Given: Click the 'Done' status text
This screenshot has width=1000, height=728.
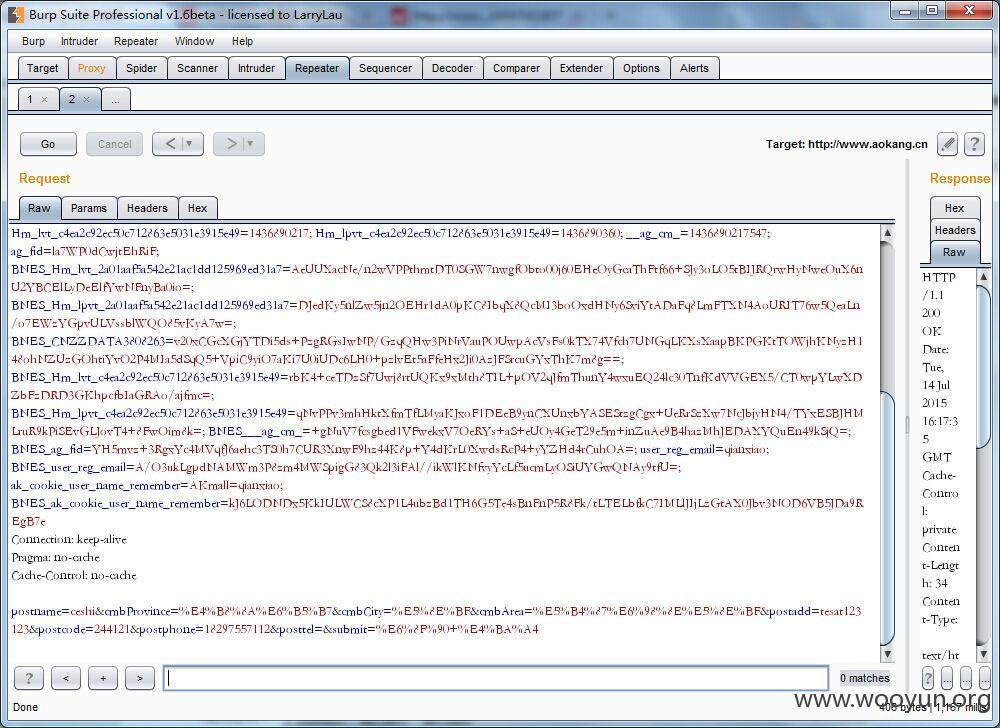Looking at the screenshot, I should tap(26, 707).
